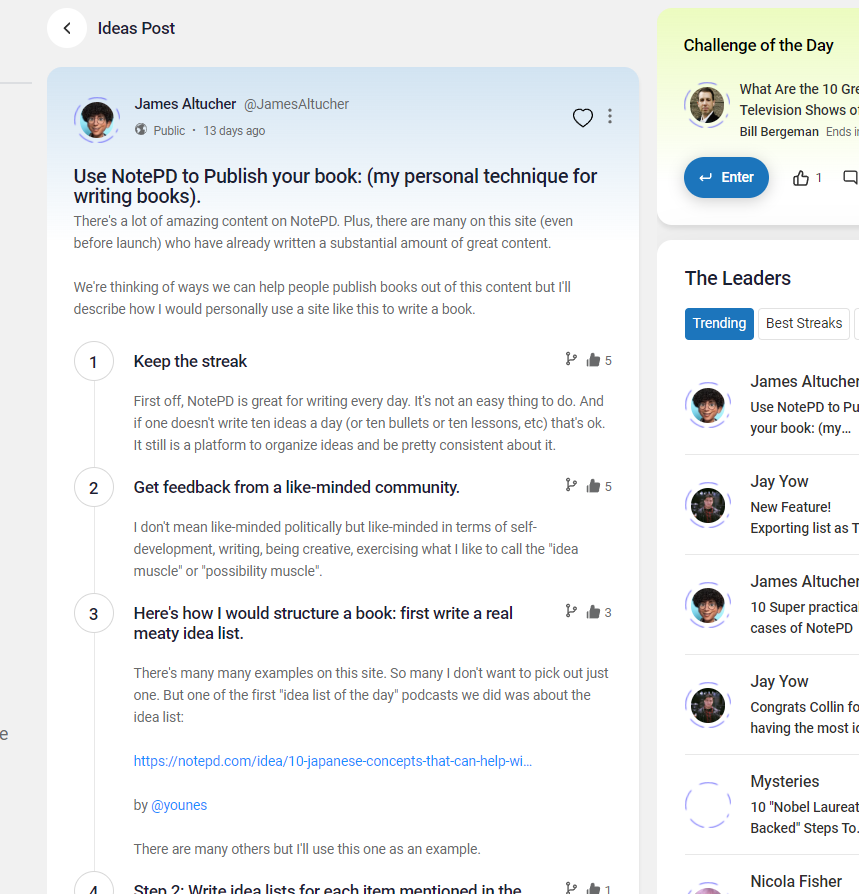Click Nicola Fisher's name in leaders
859x894 pixels.
796,881
